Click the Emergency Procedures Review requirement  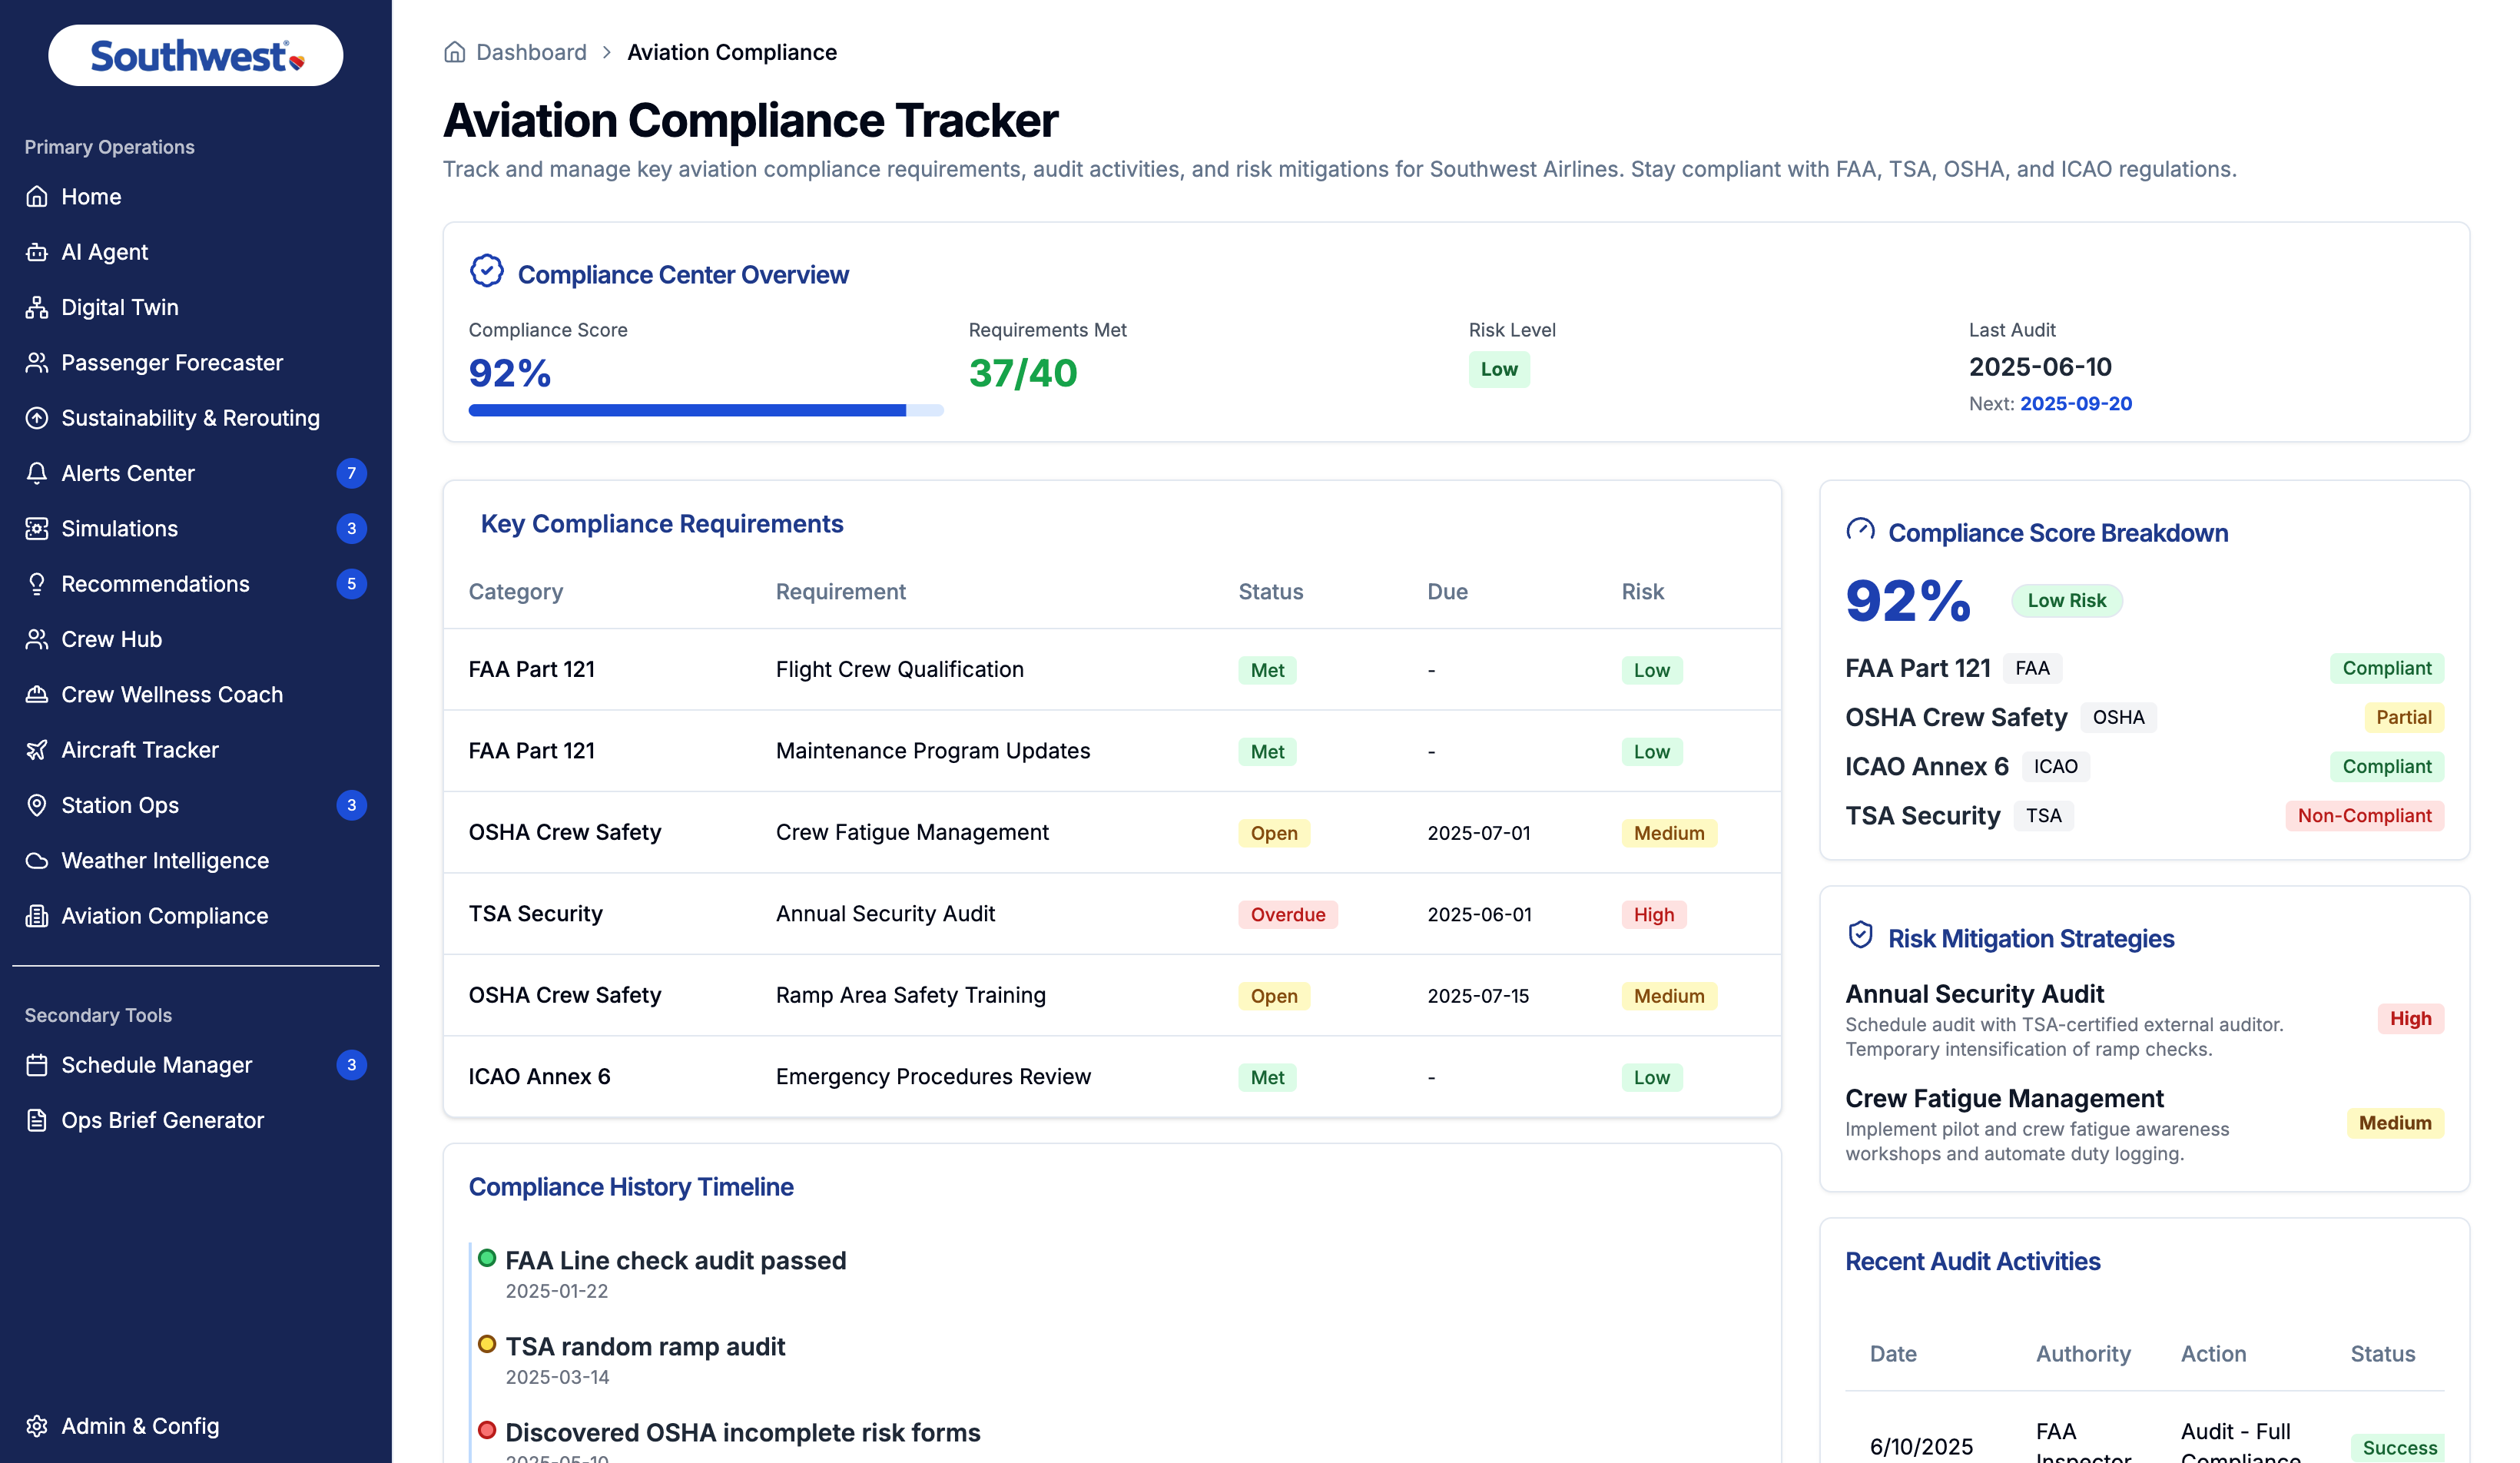(x=933, y=1077)
